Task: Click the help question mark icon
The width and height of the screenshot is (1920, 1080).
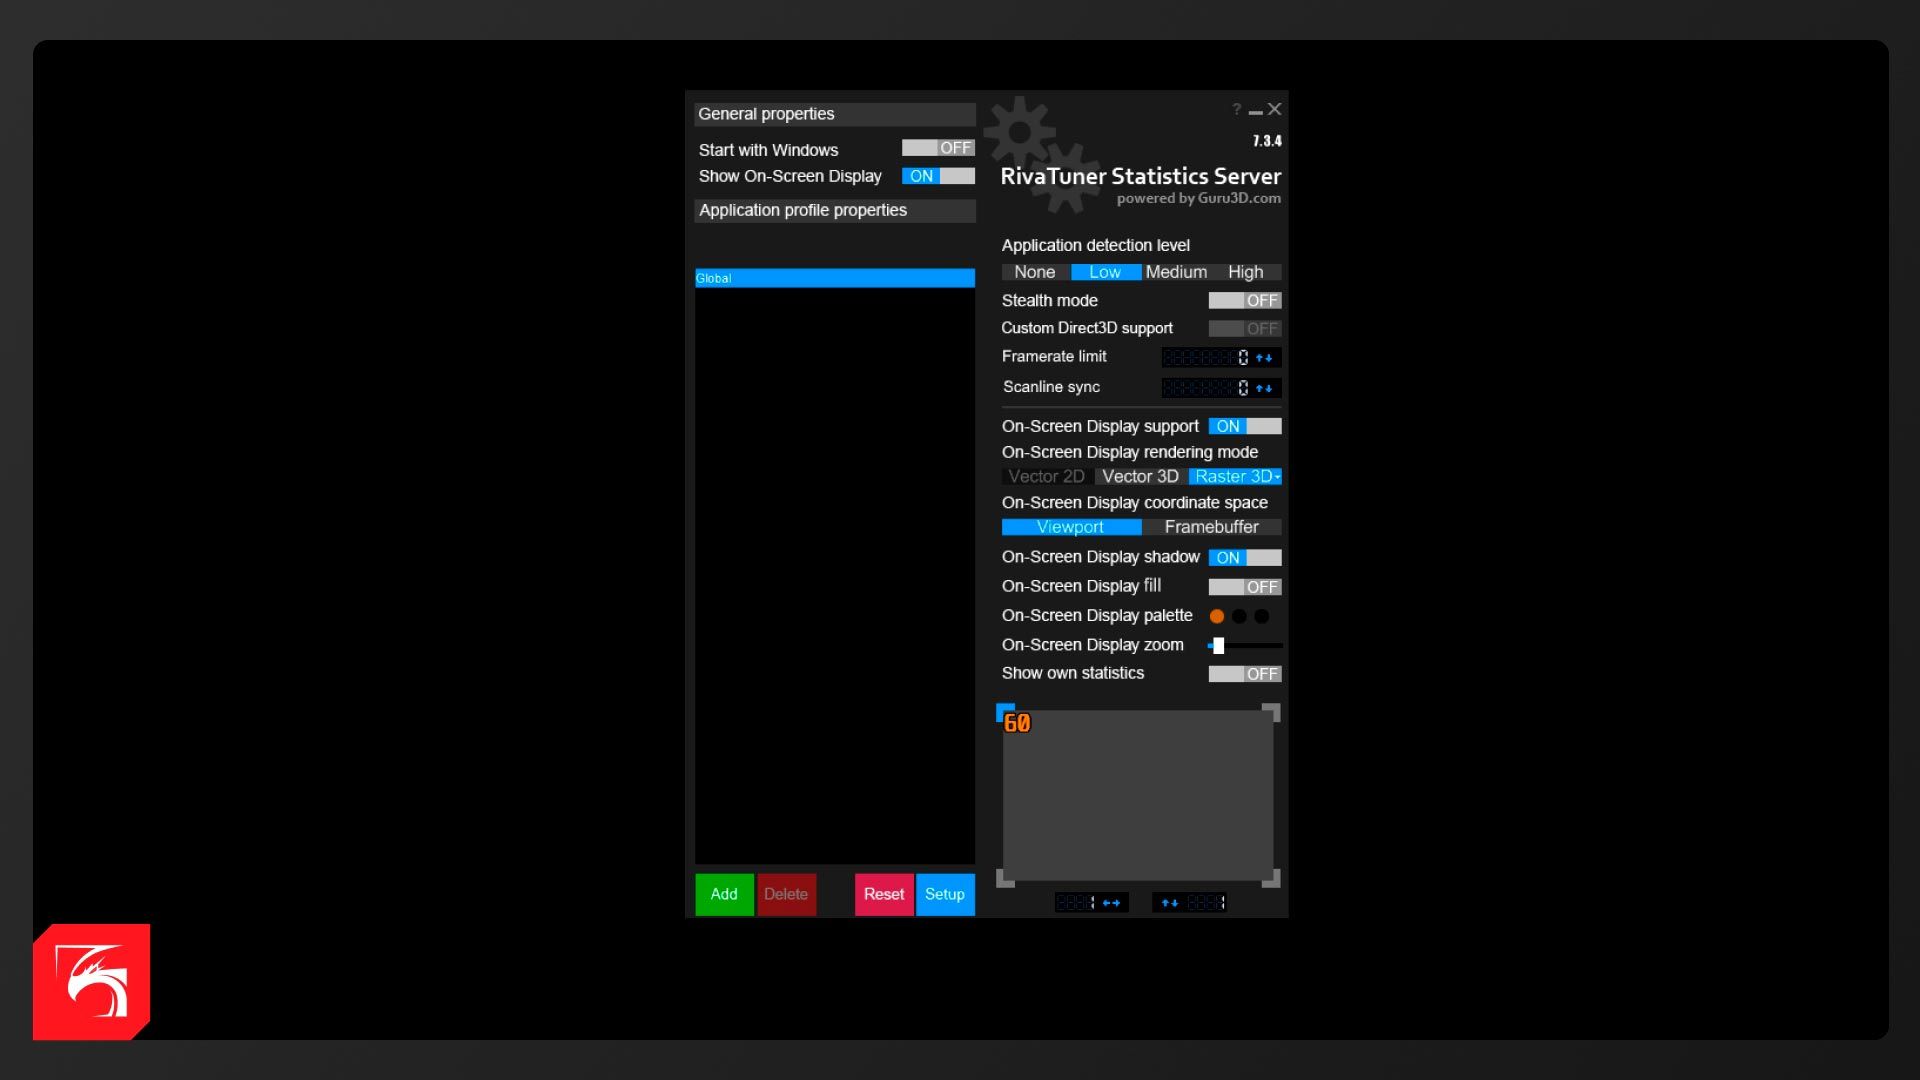Action: [x=1236, y=109]
